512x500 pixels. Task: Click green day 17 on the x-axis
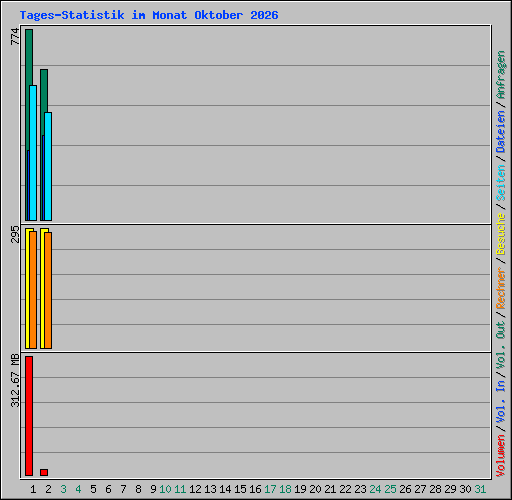pyautogui.click(x=270, y=489)
